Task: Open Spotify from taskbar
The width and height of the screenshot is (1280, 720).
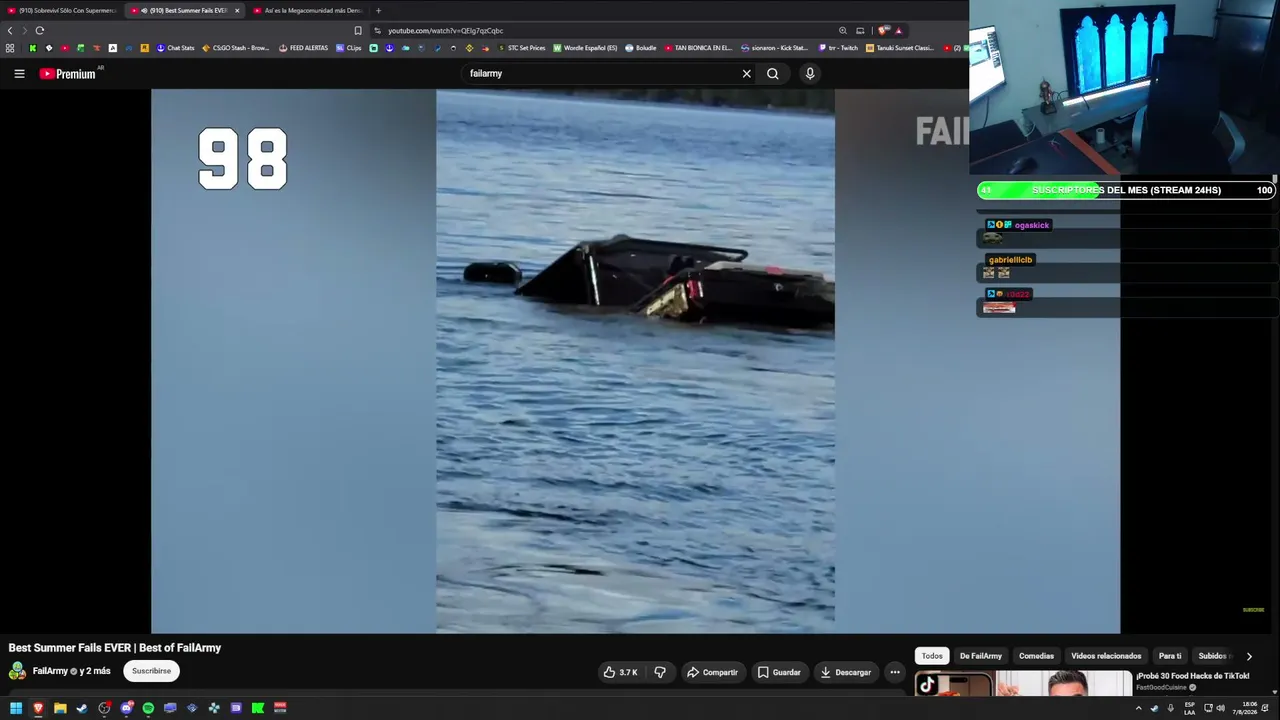Action: point(148,708)
